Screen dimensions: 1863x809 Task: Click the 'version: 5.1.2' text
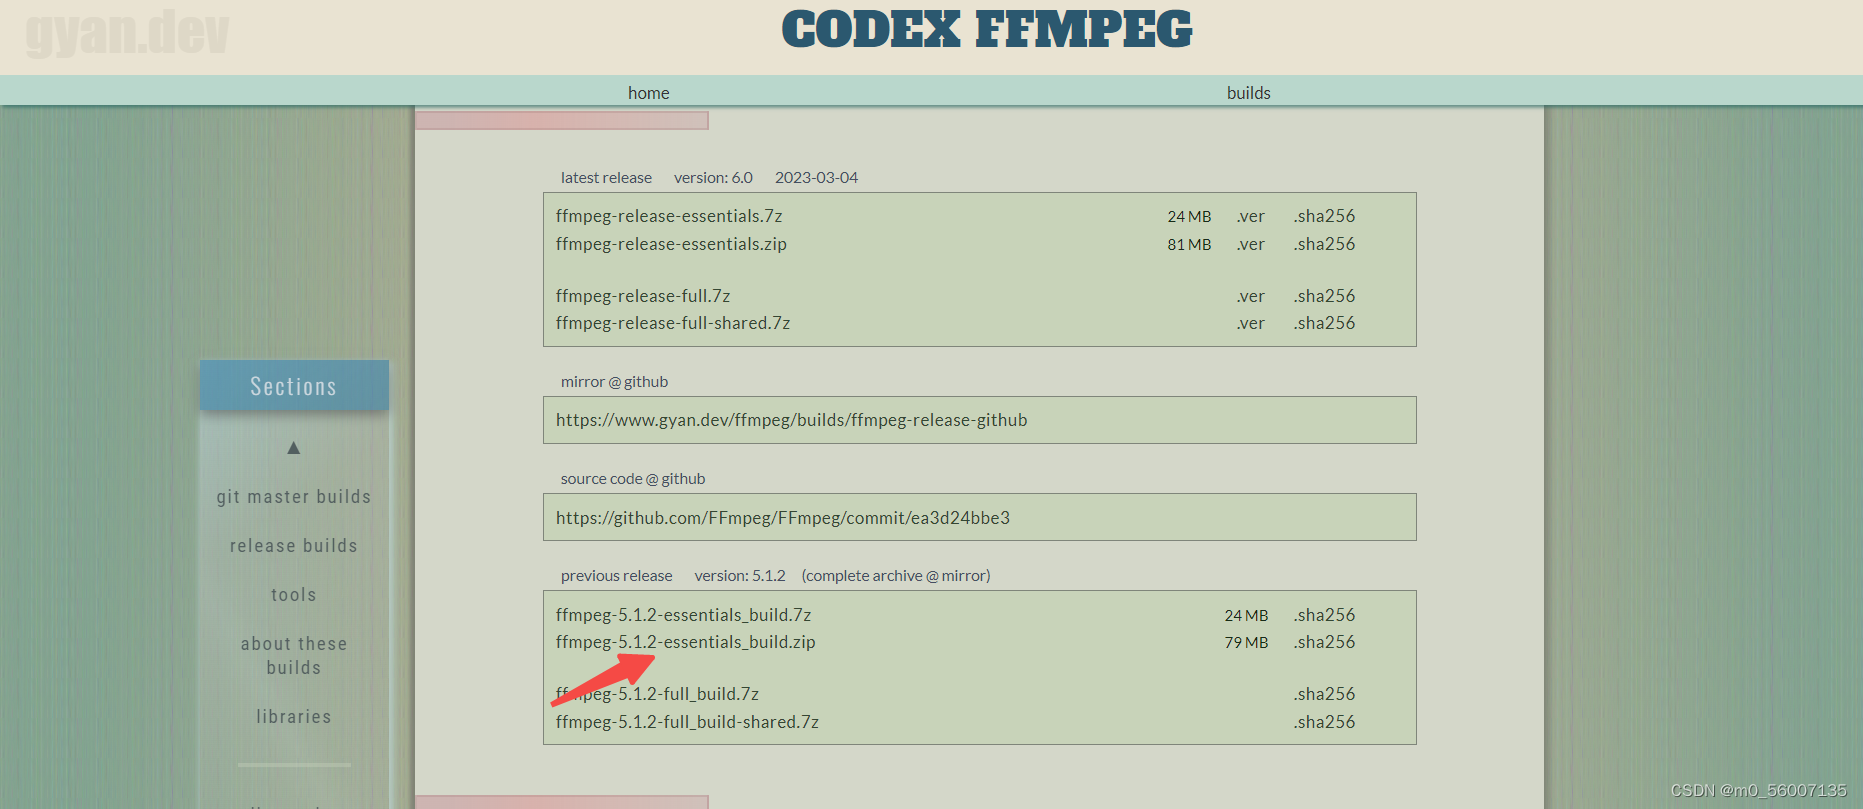point(740,576)
